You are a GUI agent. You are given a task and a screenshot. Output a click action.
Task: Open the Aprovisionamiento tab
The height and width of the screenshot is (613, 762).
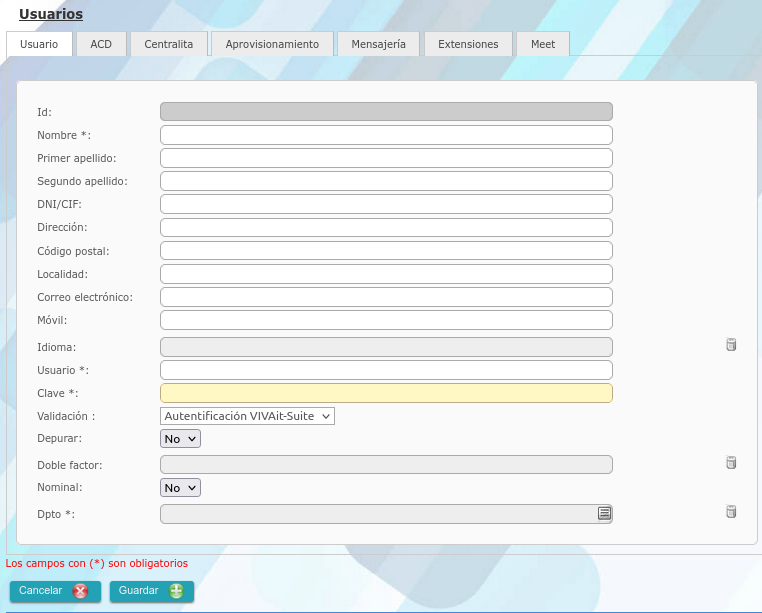tap(272, 44)
